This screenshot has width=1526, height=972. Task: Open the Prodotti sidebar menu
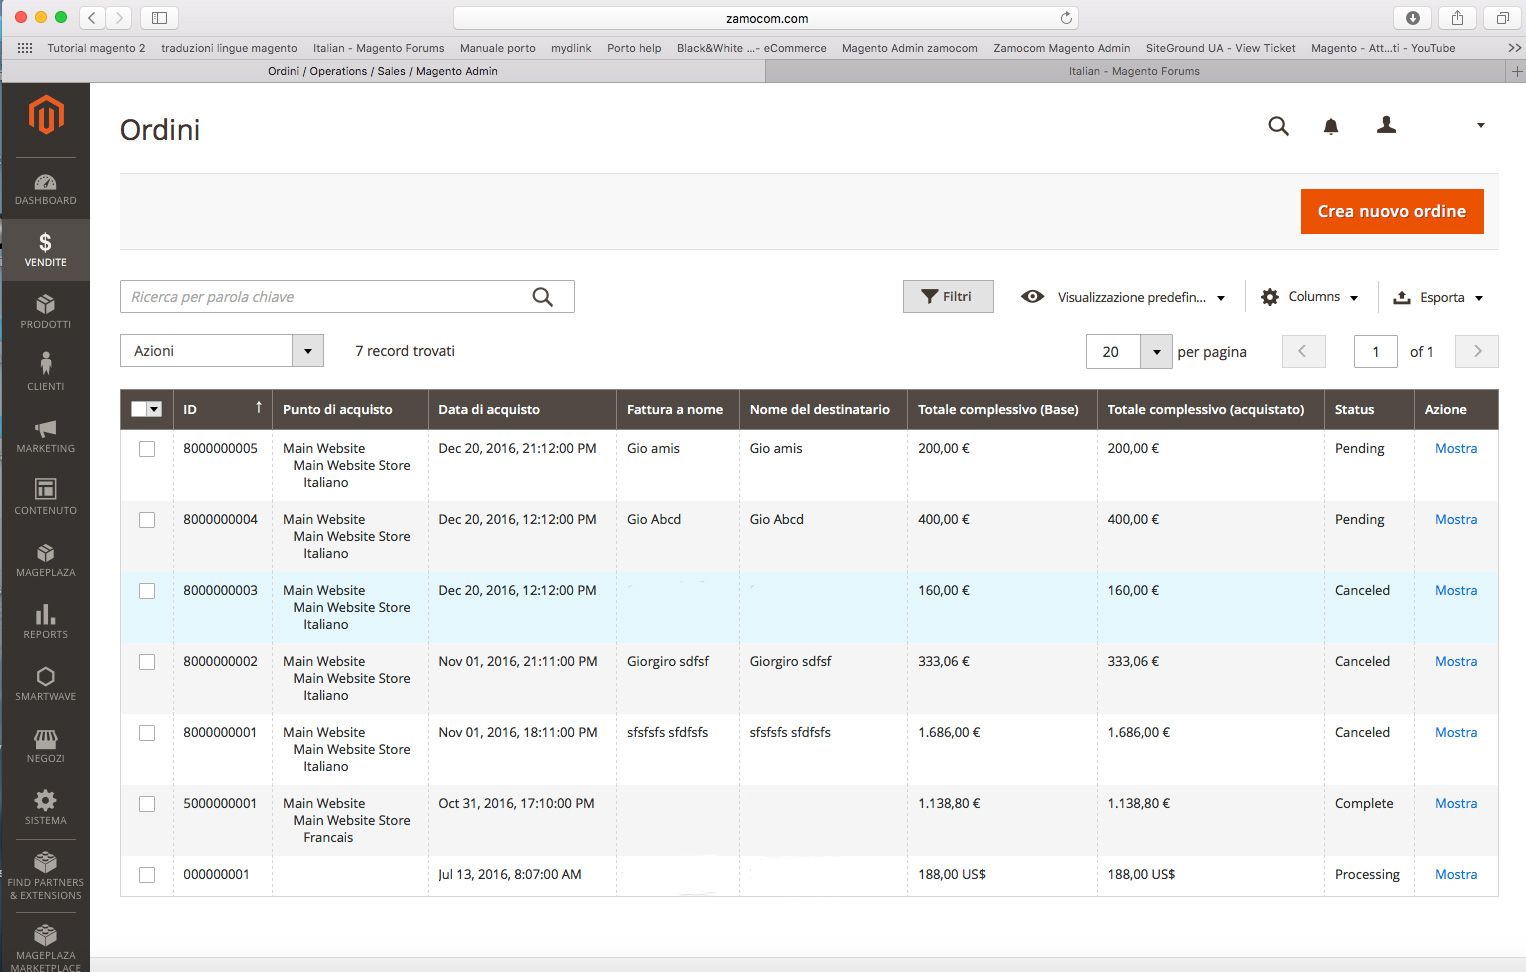click(45, 312)
